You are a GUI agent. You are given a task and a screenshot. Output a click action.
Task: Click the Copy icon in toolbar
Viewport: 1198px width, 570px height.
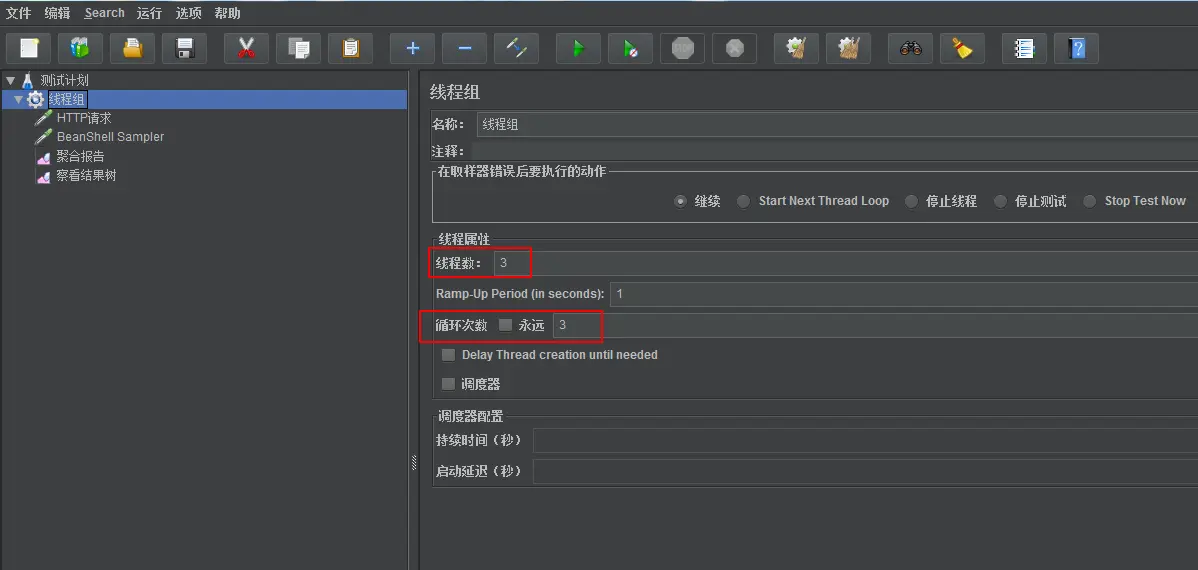tap(299, 48)
